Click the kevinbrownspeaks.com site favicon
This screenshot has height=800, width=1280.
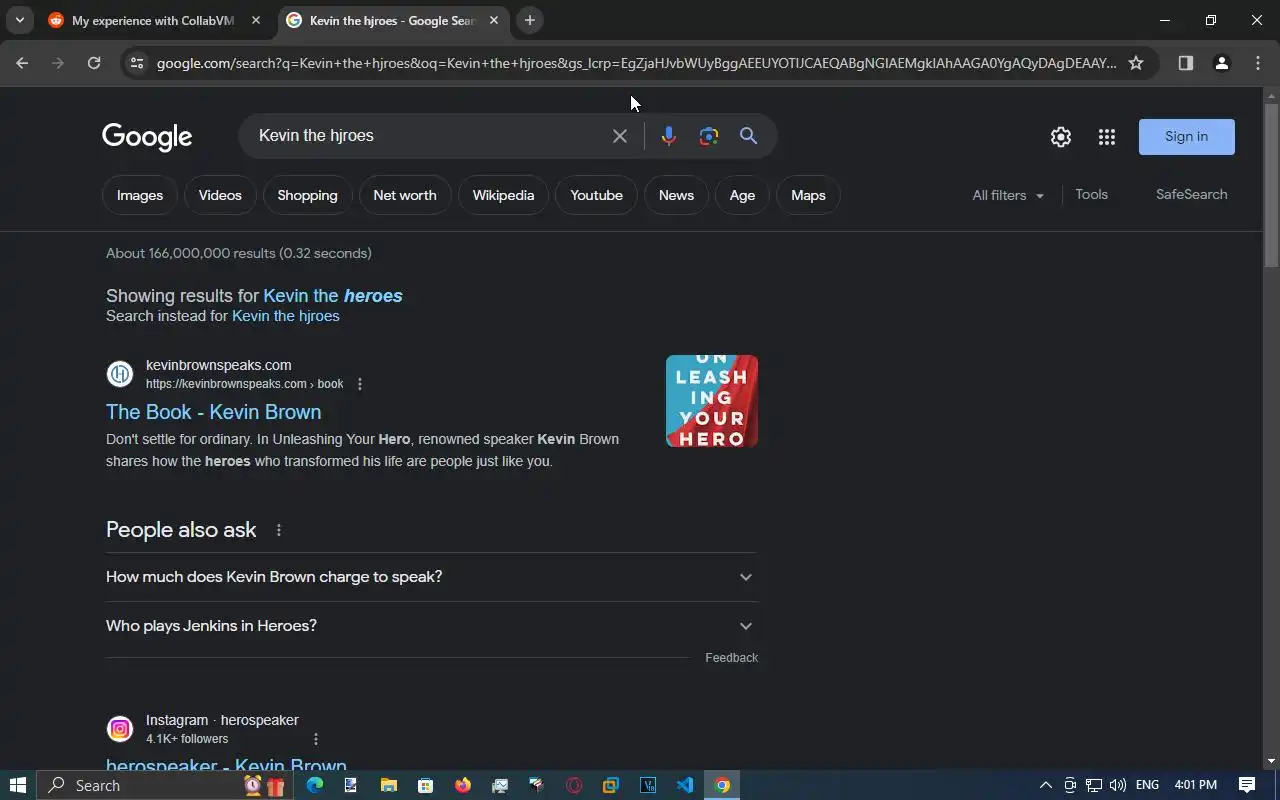coord(120,374)
